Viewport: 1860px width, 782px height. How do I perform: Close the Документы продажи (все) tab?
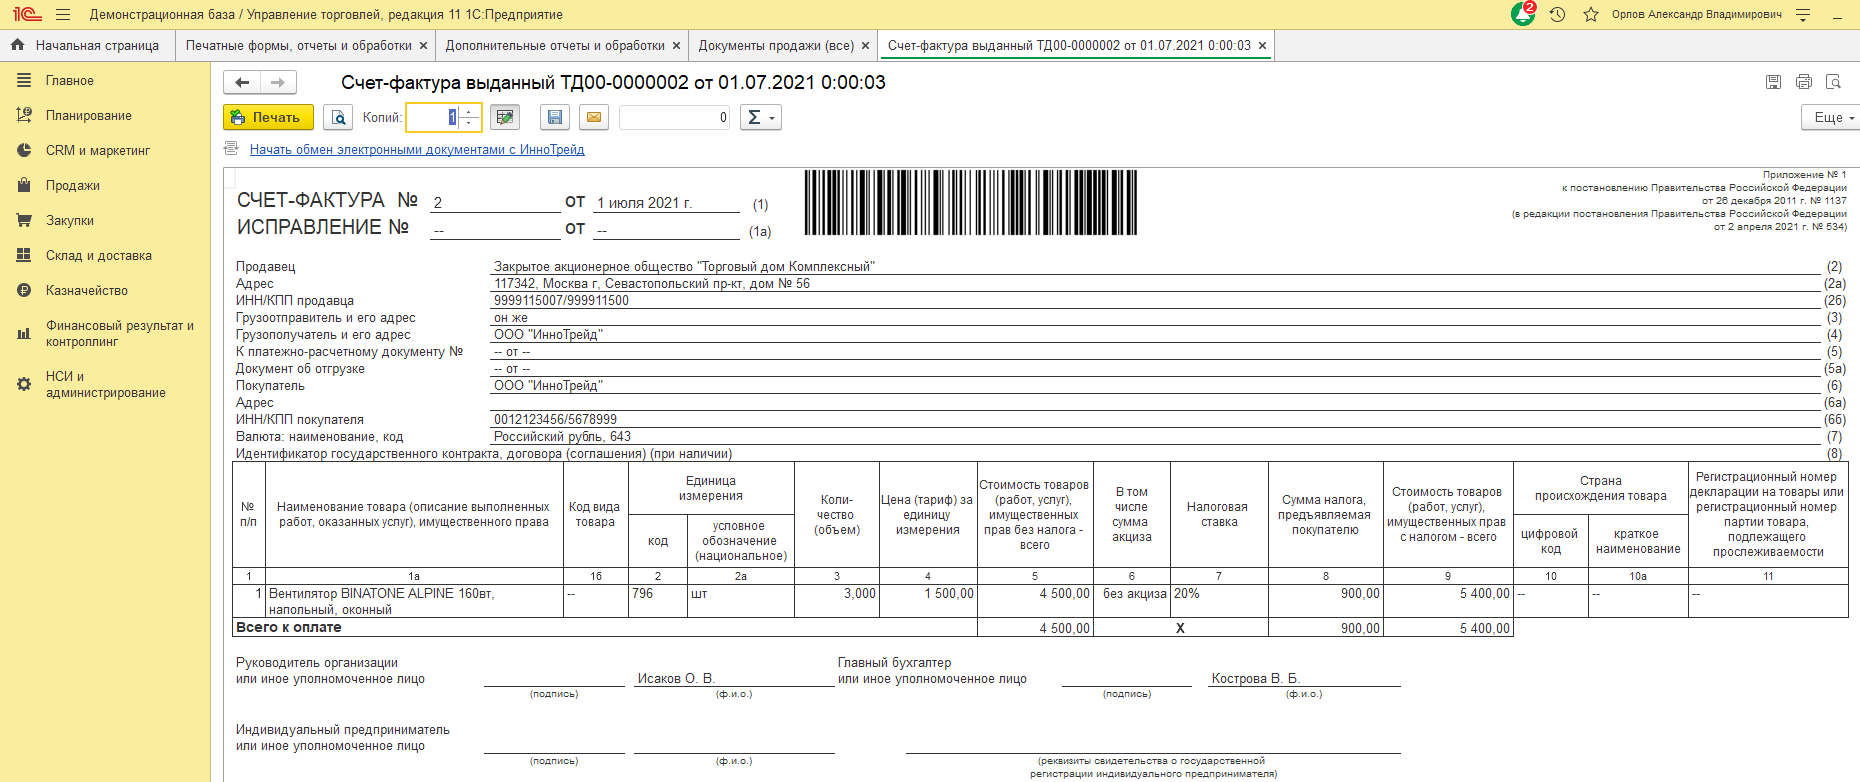(865, 46)
